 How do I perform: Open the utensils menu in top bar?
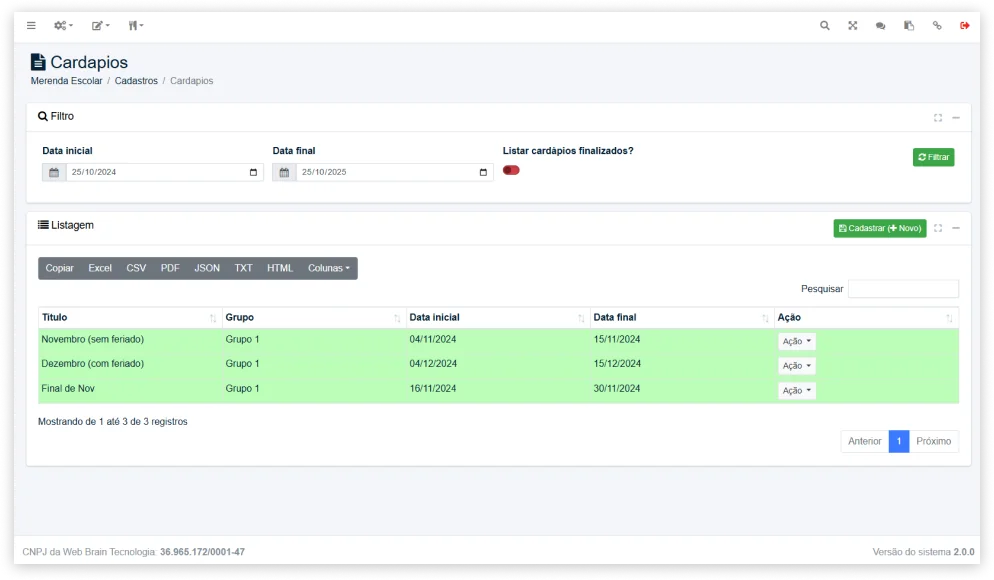coord(136,25)
